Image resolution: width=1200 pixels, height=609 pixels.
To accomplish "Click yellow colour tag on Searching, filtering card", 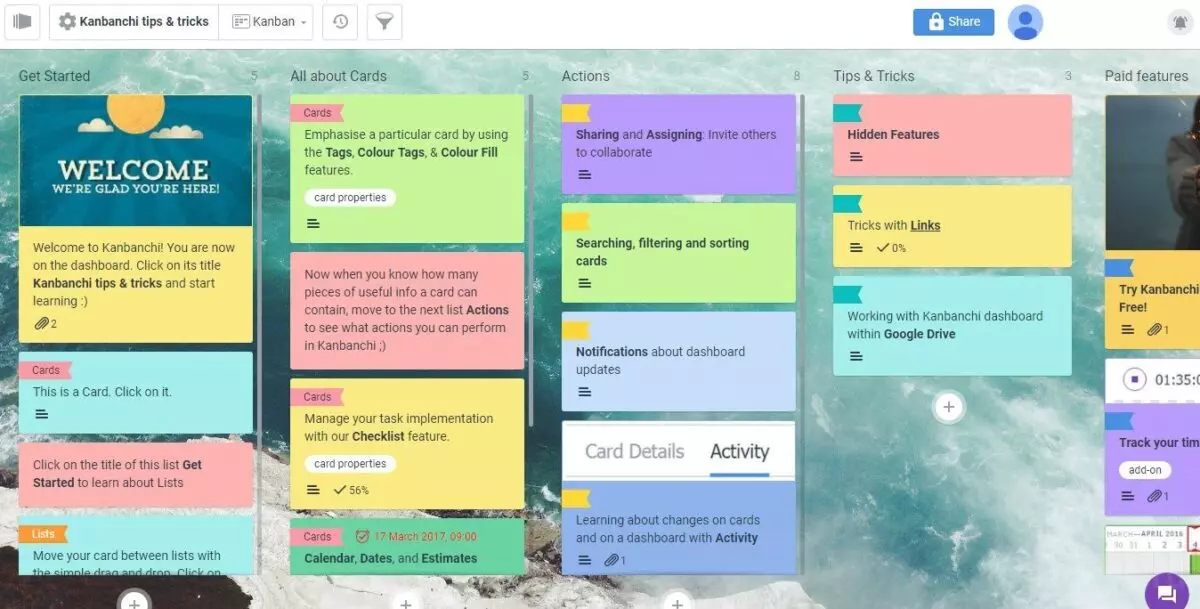I will (x=576, y=222).
